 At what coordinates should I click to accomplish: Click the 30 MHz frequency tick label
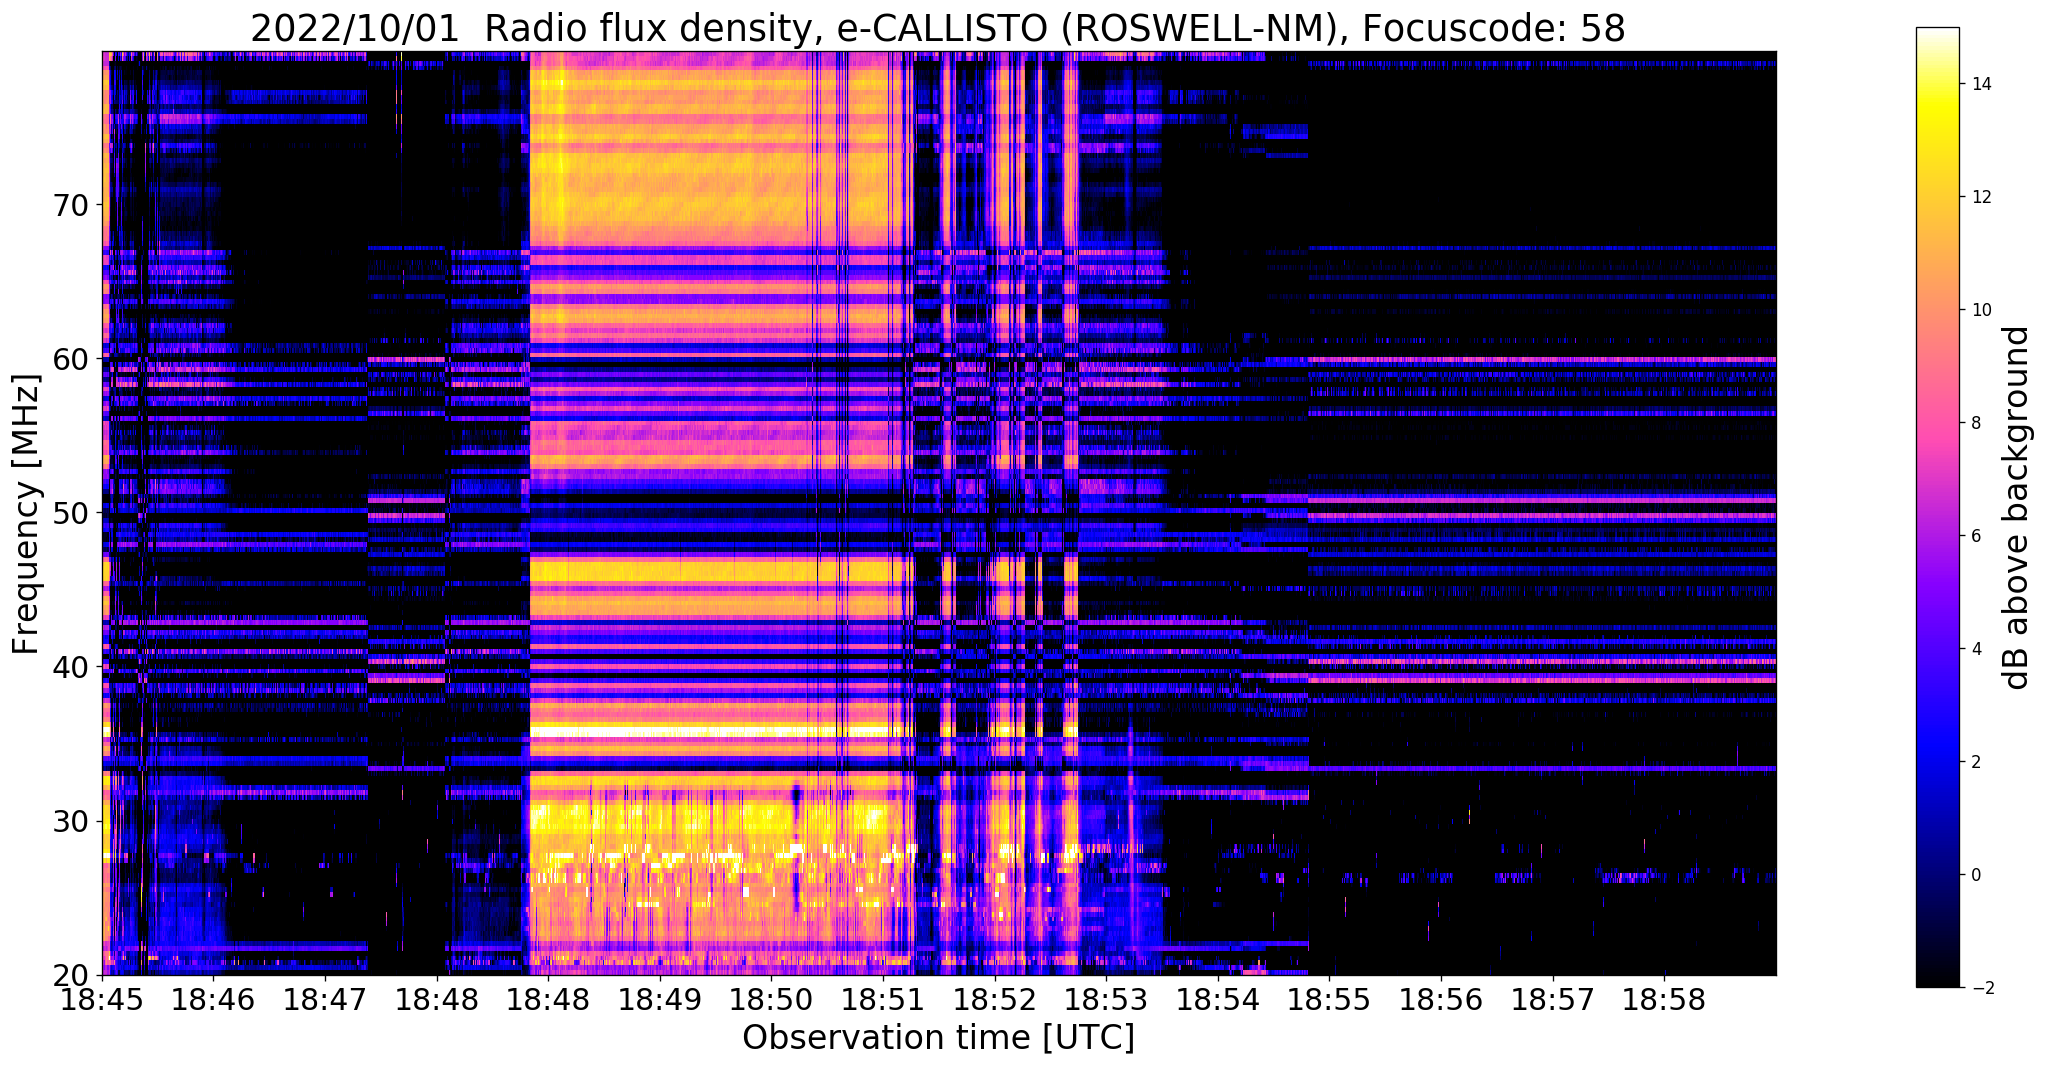point(69,821)
